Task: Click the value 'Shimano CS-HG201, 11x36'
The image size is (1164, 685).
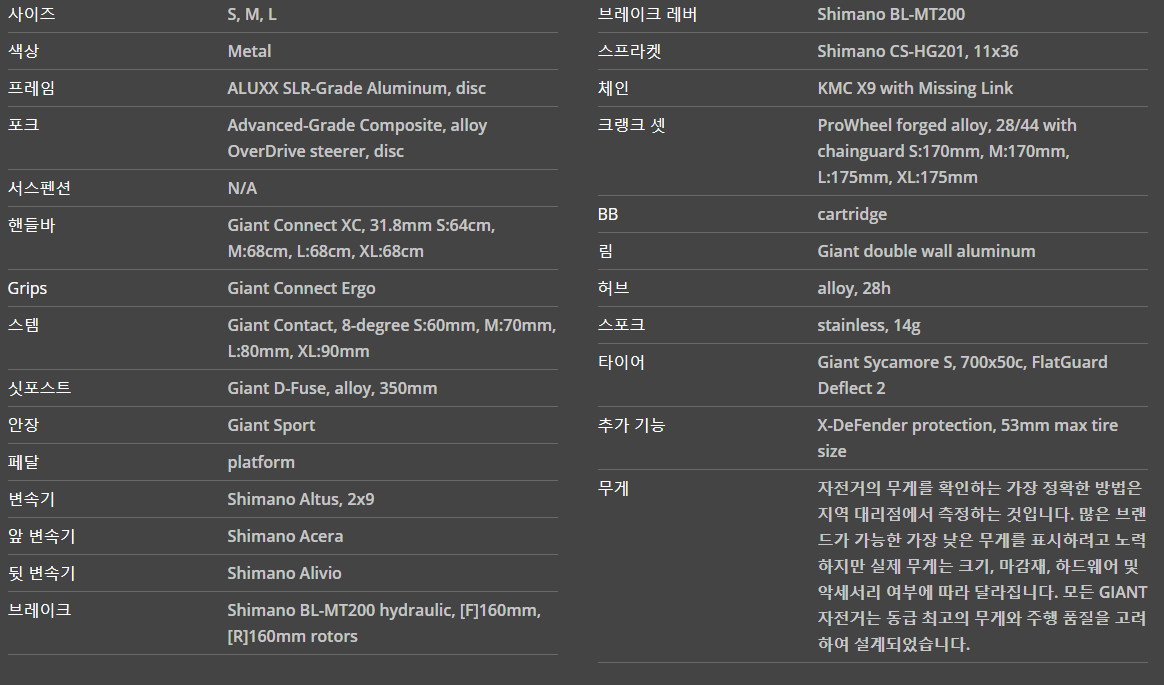Action: coord(918,51)
